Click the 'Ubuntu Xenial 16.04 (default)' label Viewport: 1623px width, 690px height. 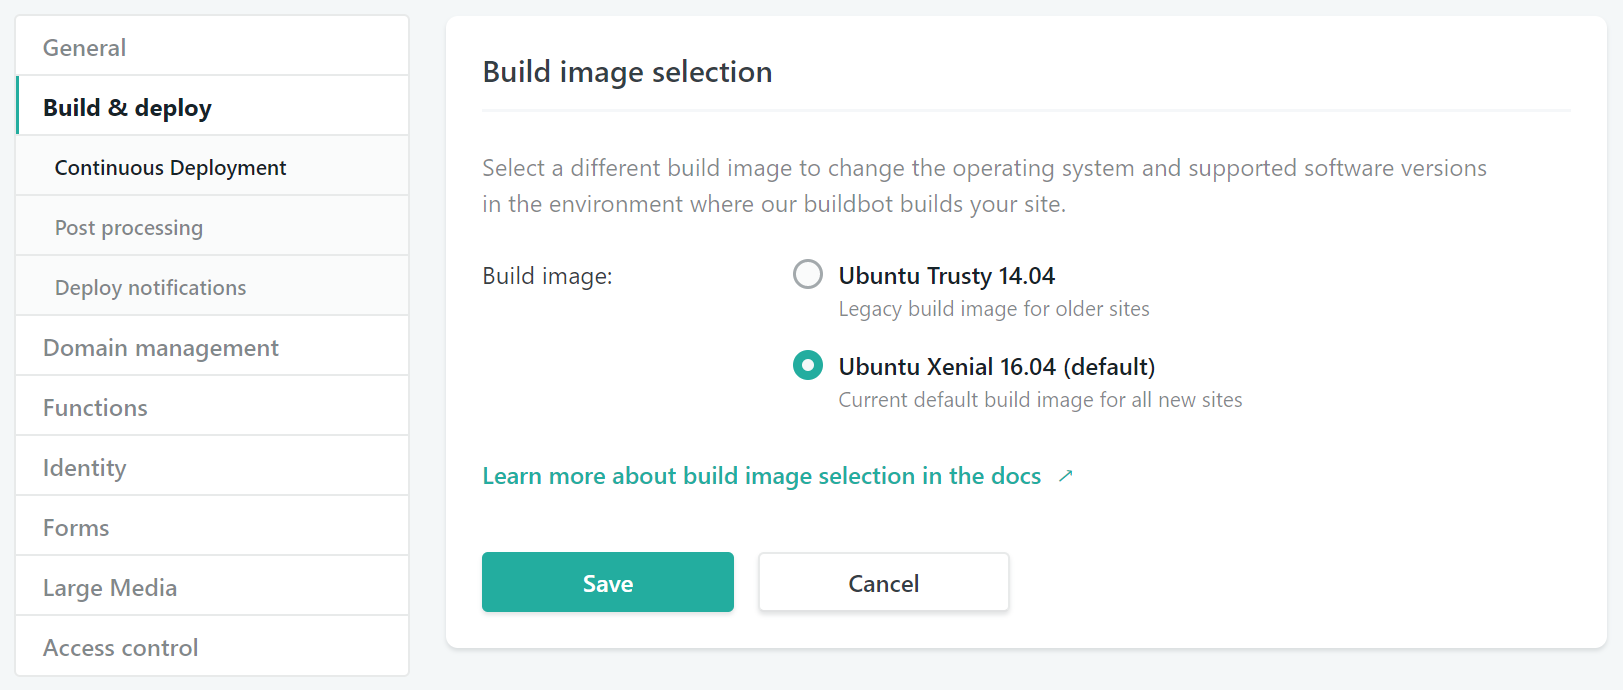click(x=996, y=367)
